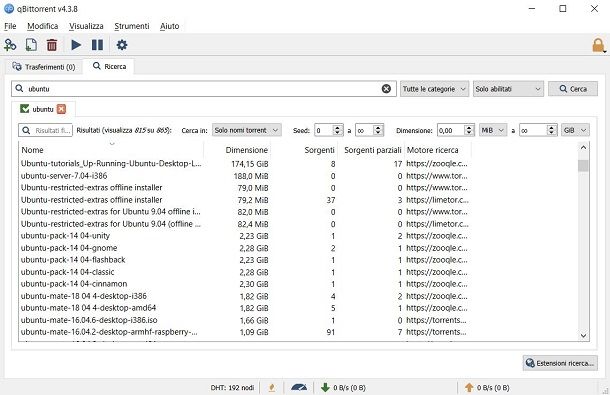610x395 pixels.
Task: Open options gear icon
Action: pos(122,45)
